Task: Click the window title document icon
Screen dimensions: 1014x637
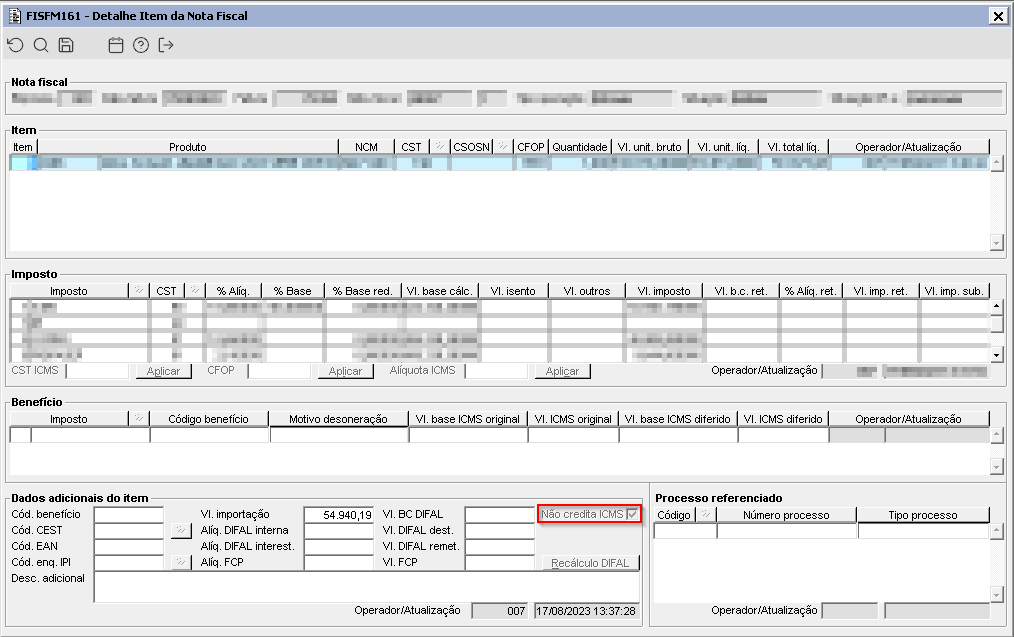Action: pos(15,16)
